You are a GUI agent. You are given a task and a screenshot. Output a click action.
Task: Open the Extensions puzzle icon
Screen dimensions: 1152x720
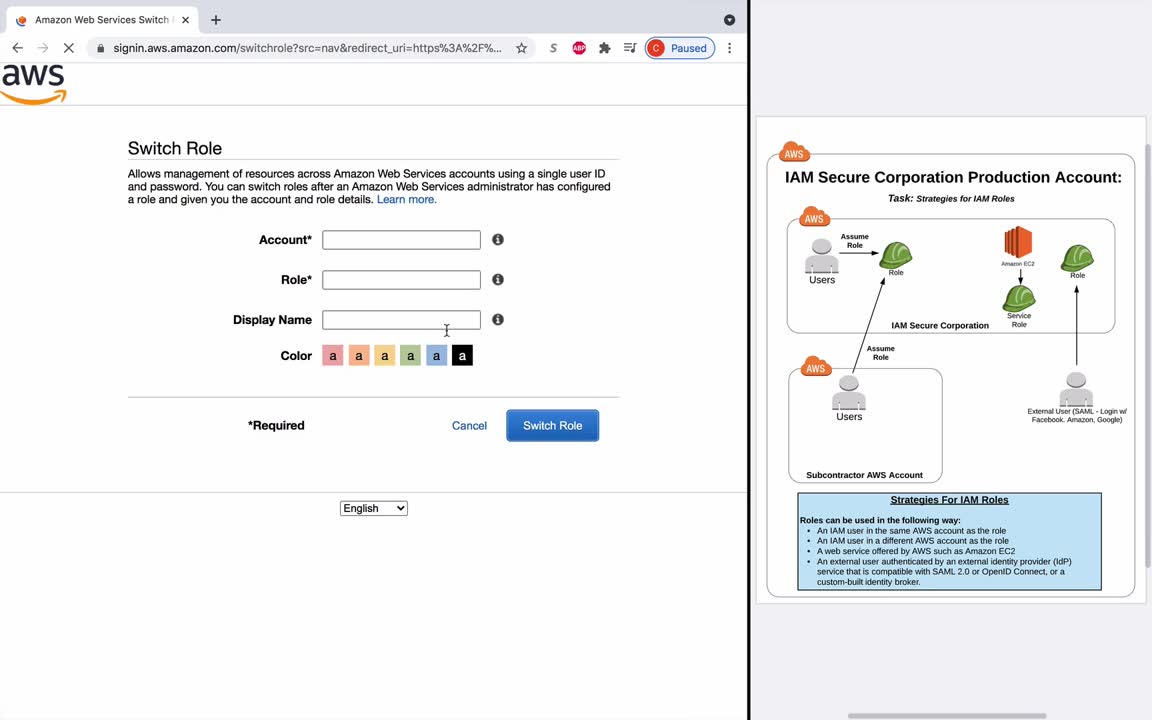click(604, 48)
